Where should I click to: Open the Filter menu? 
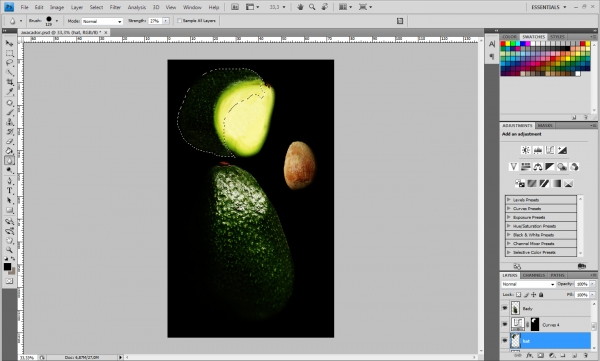[x=115, y=7]
